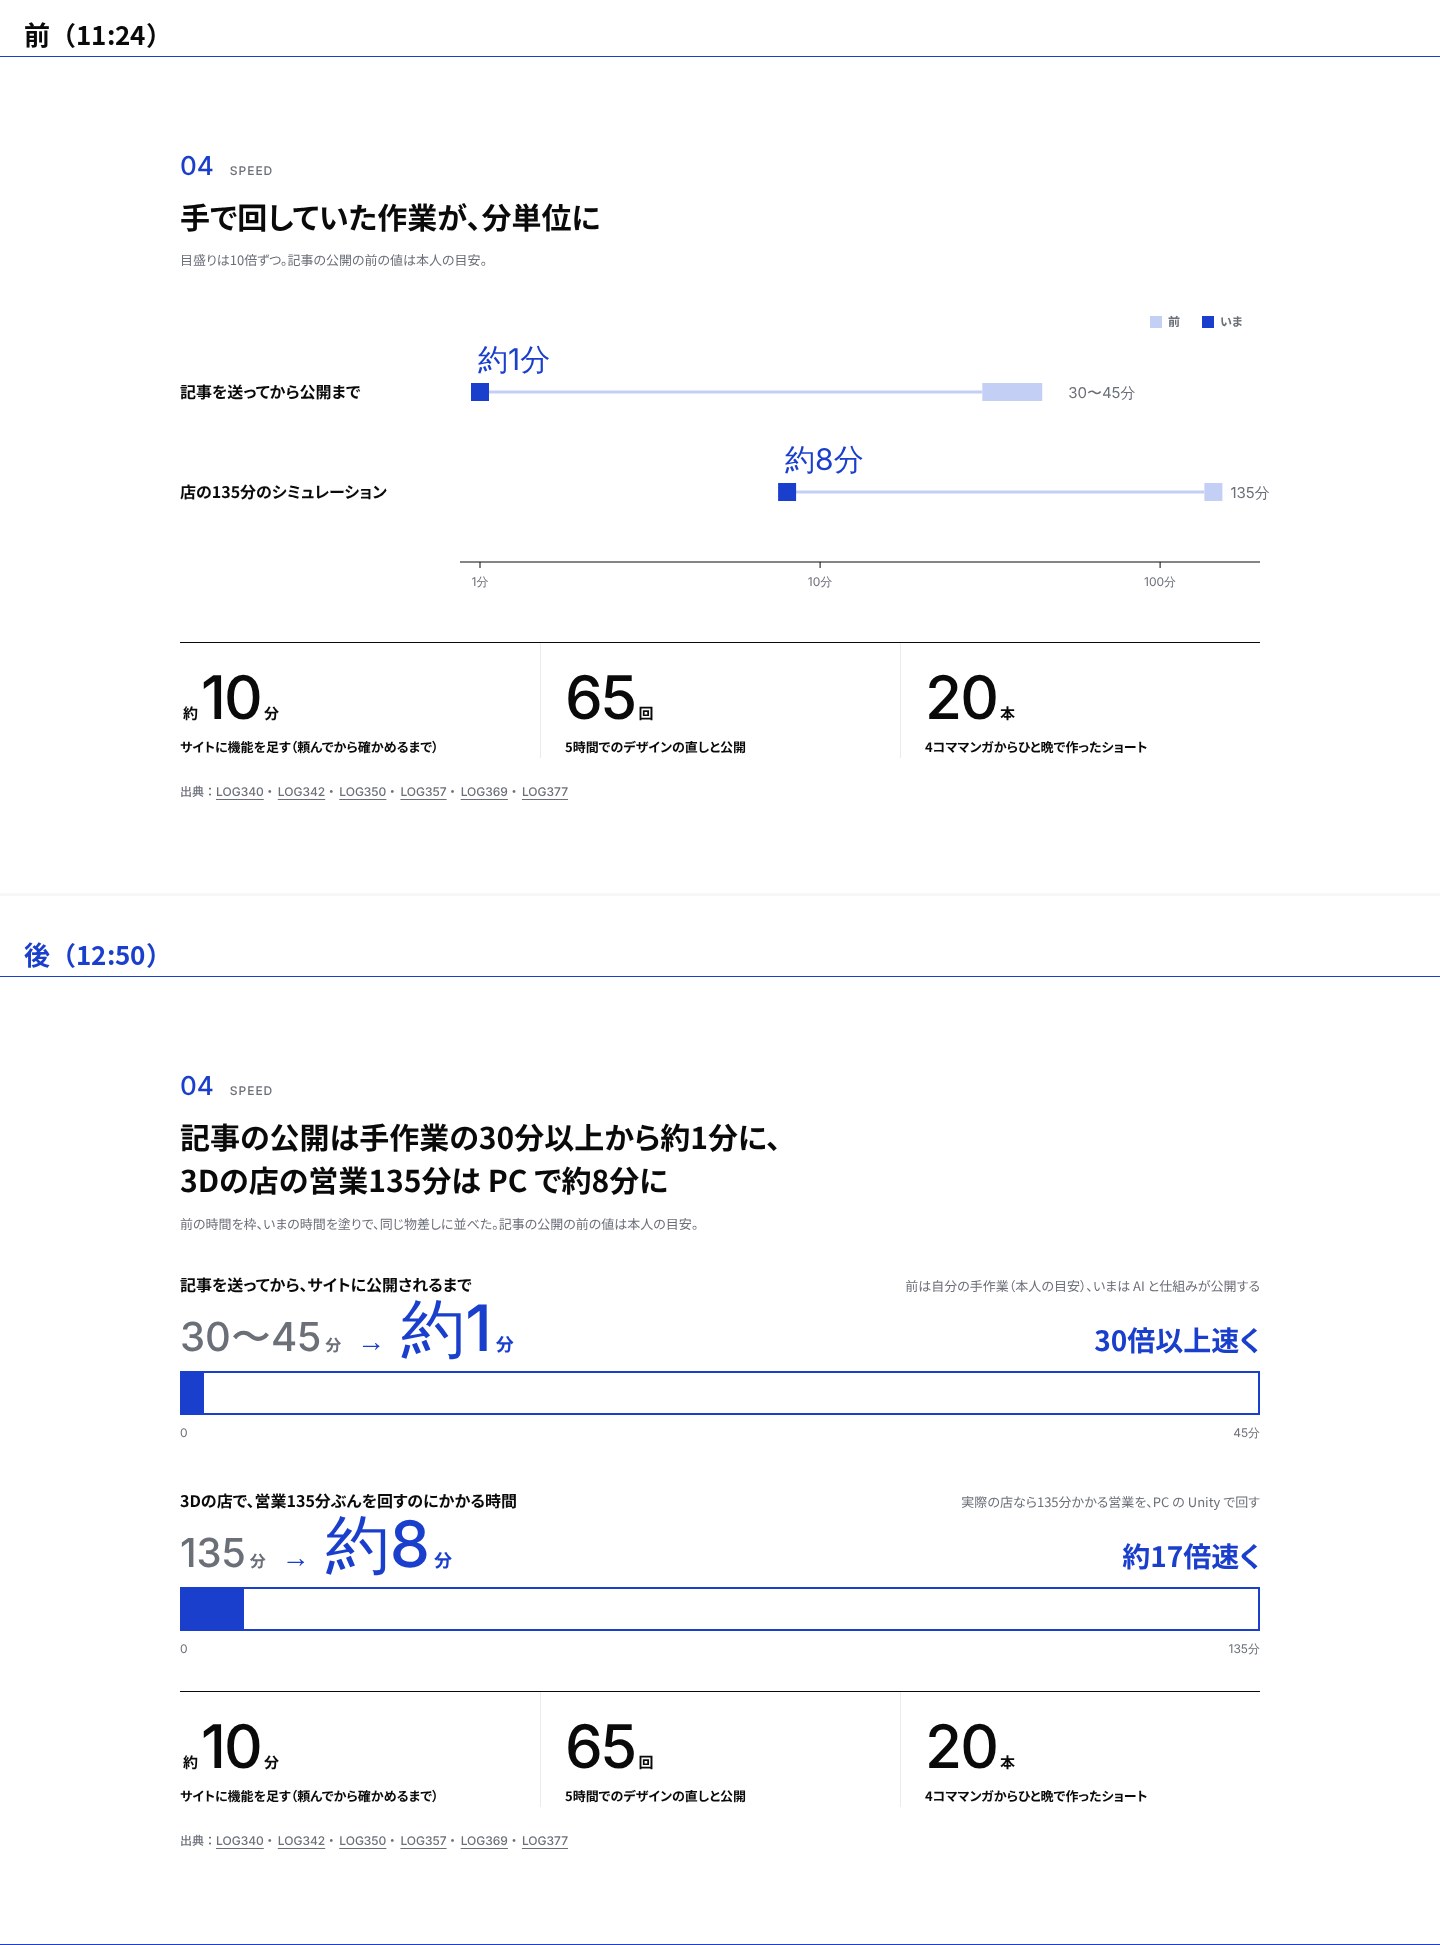Click the 30〜45分 value label in the 前 chart
This screenshot has height=1945, width=1440.
(1101, 393)
